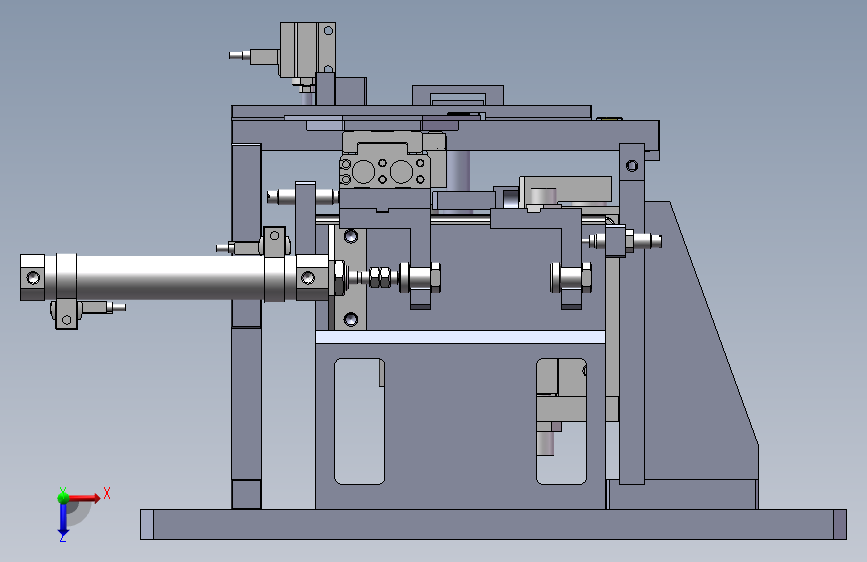Viewport: 867px width, 562px height.
Task: Select the long base plate under the assembly
Action: coord(493,524)
